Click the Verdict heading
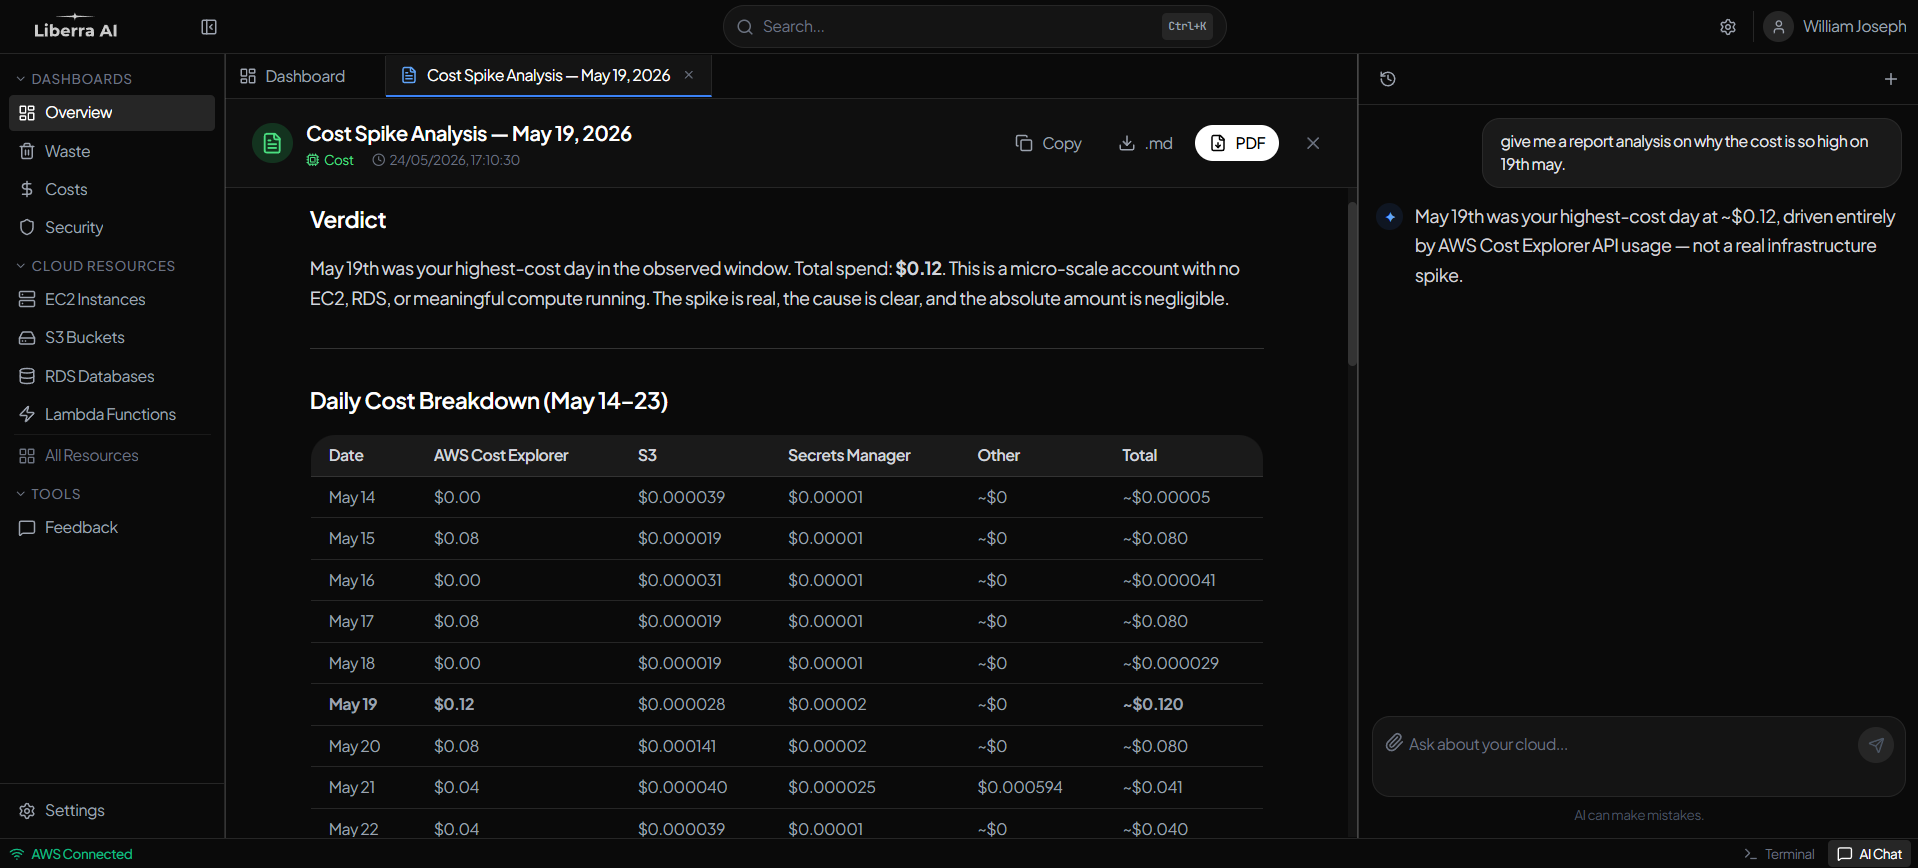Screen dimensions: 1918x868 pos(348,220)
